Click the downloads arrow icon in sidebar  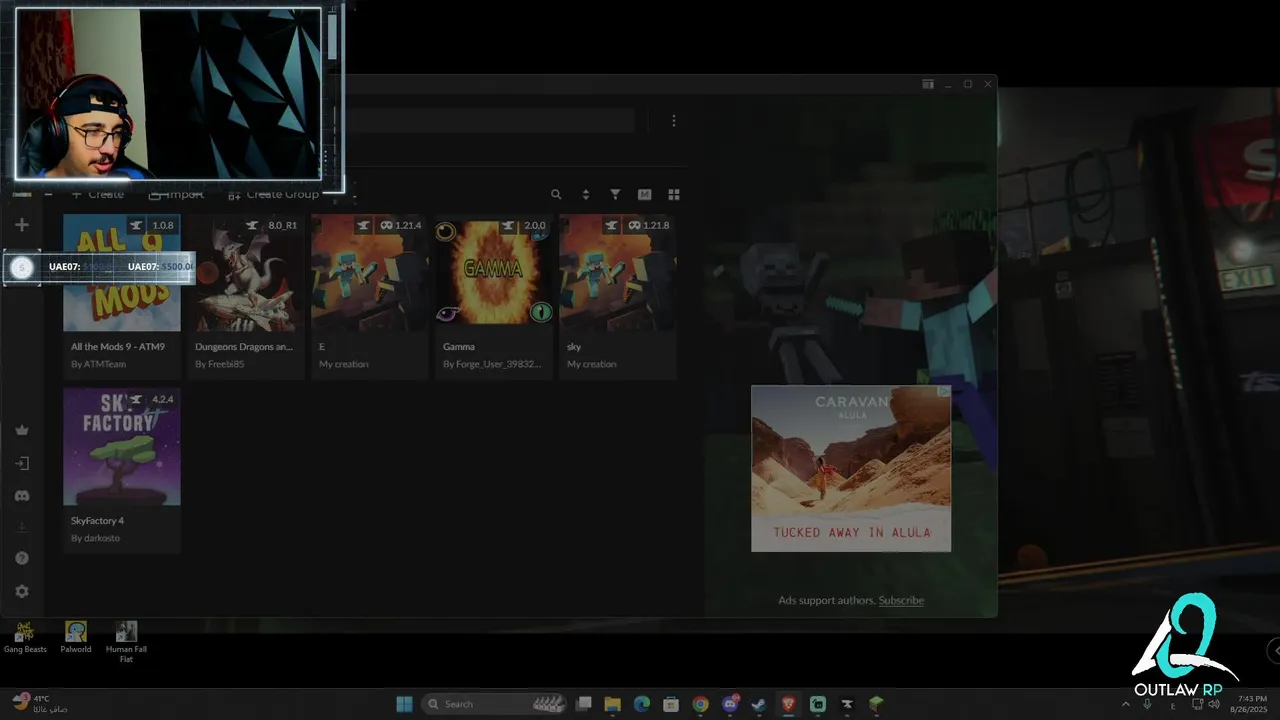[22, 527]
